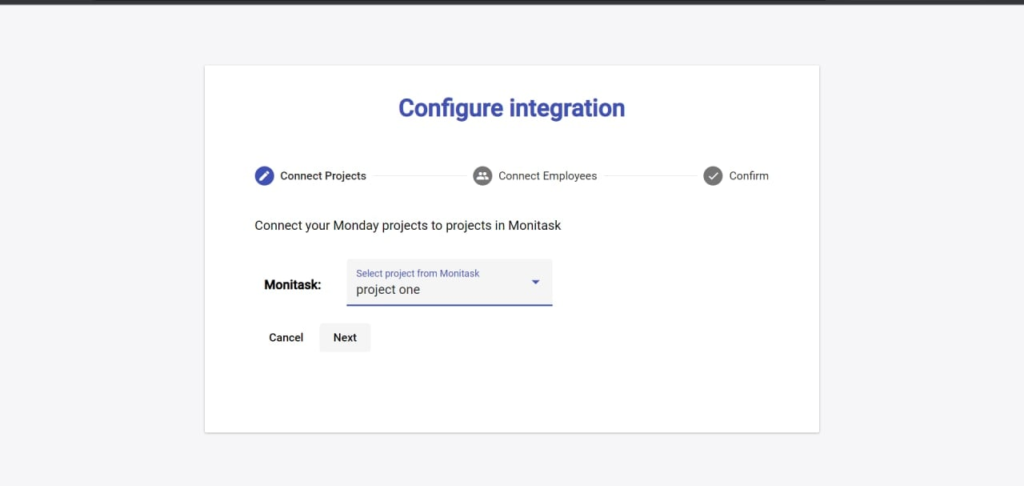The width and height of the screenshot is (1024, 486).
Task: Click the checkmark icon for Confirm step
Action: tap(712, 176)
